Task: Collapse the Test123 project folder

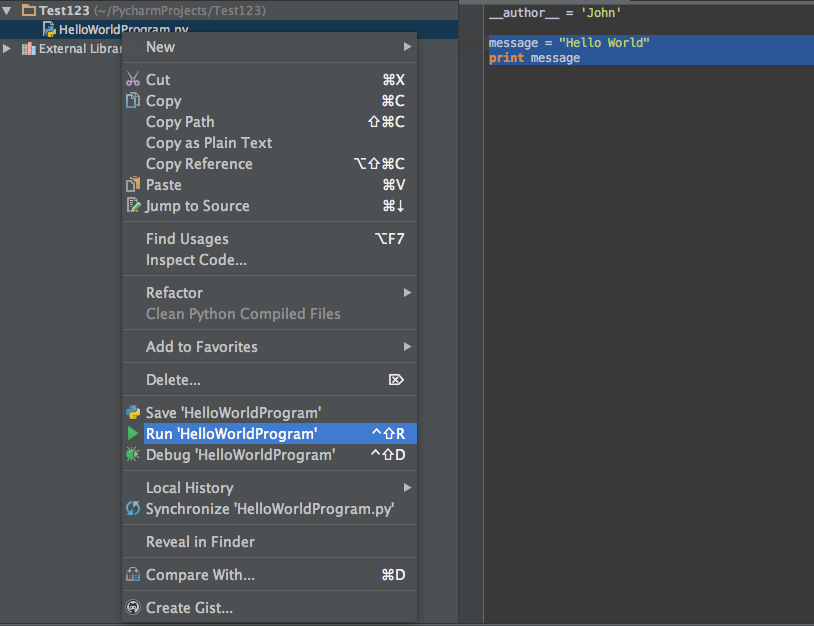Action: coord(8,10)
